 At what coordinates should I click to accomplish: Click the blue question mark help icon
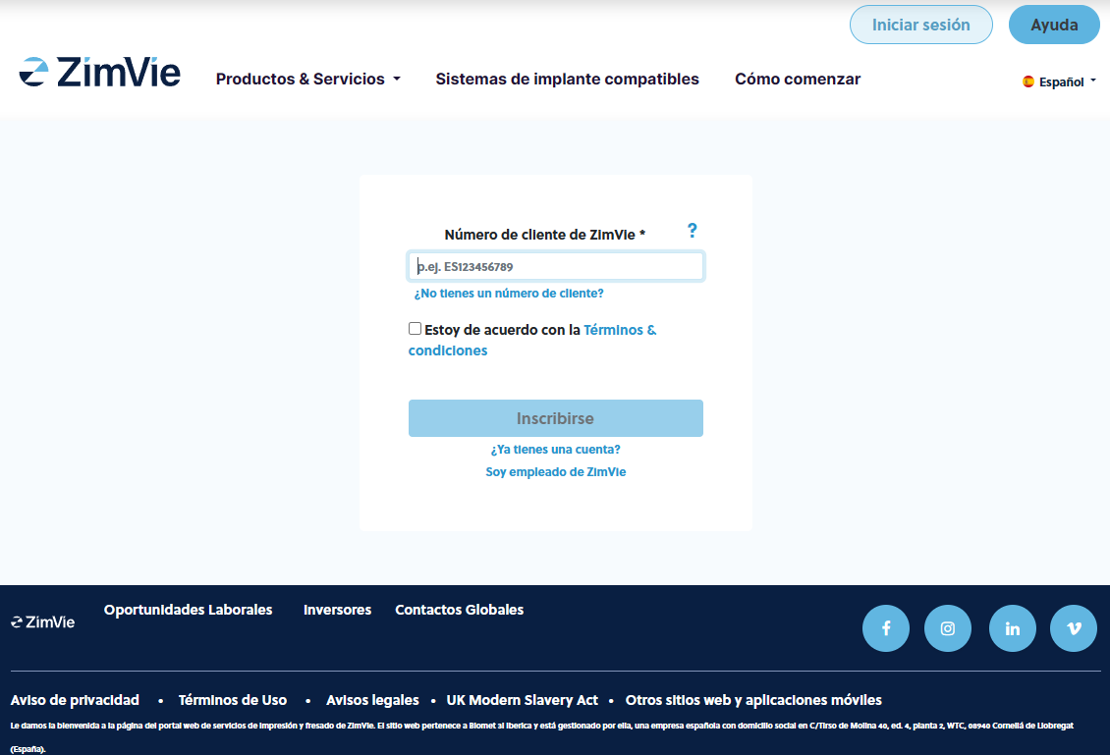click(x=692, y=231)
